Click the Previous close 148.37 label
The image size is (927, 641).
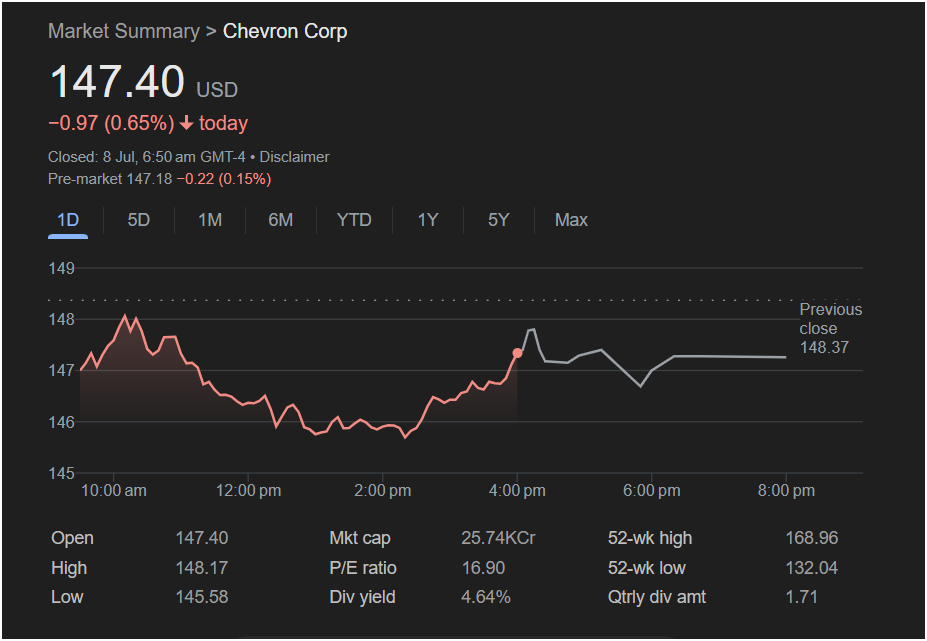831,328
